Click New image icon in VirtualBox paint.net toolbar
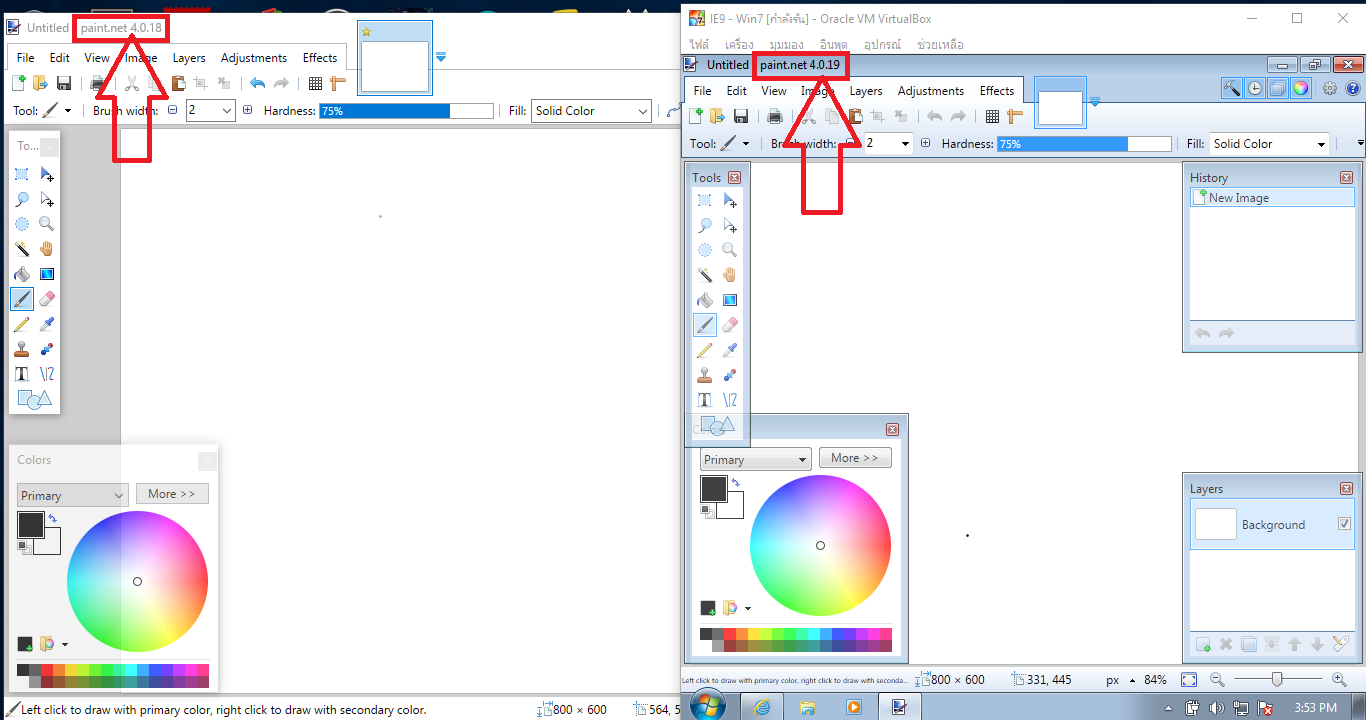 697,116
